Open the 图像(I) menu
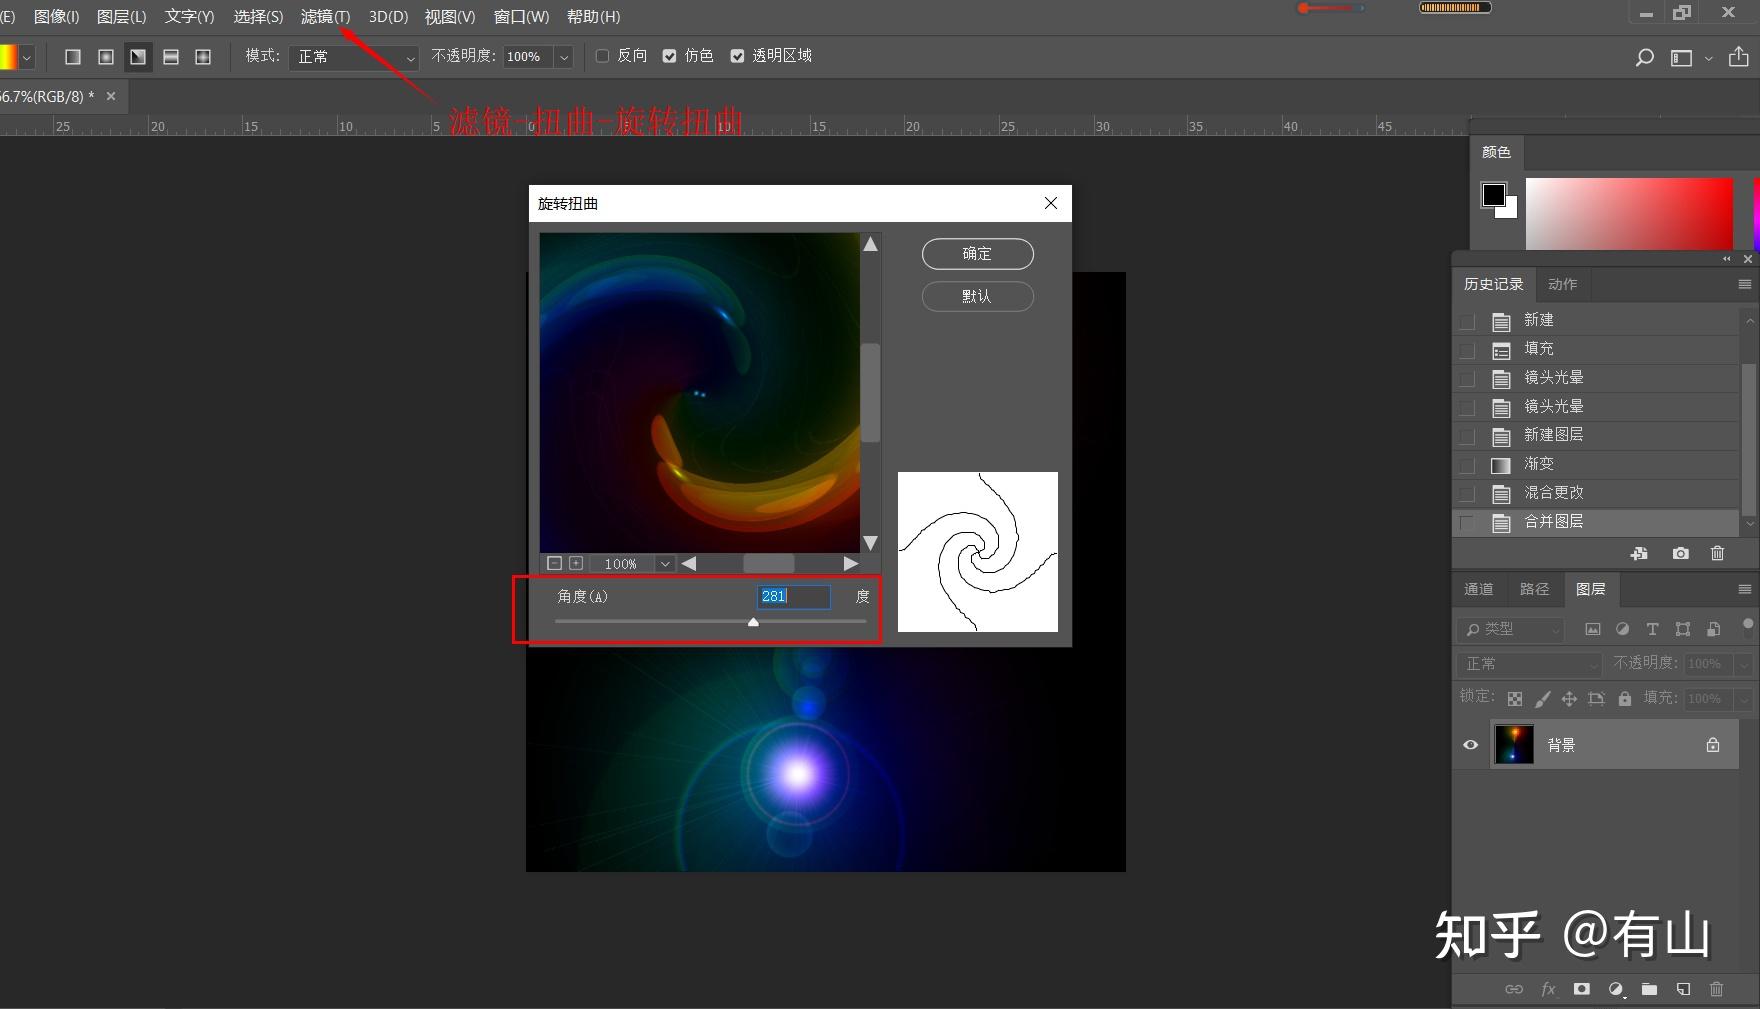The height and width of the screenshot is (1009, 1760). click(56, 17)
